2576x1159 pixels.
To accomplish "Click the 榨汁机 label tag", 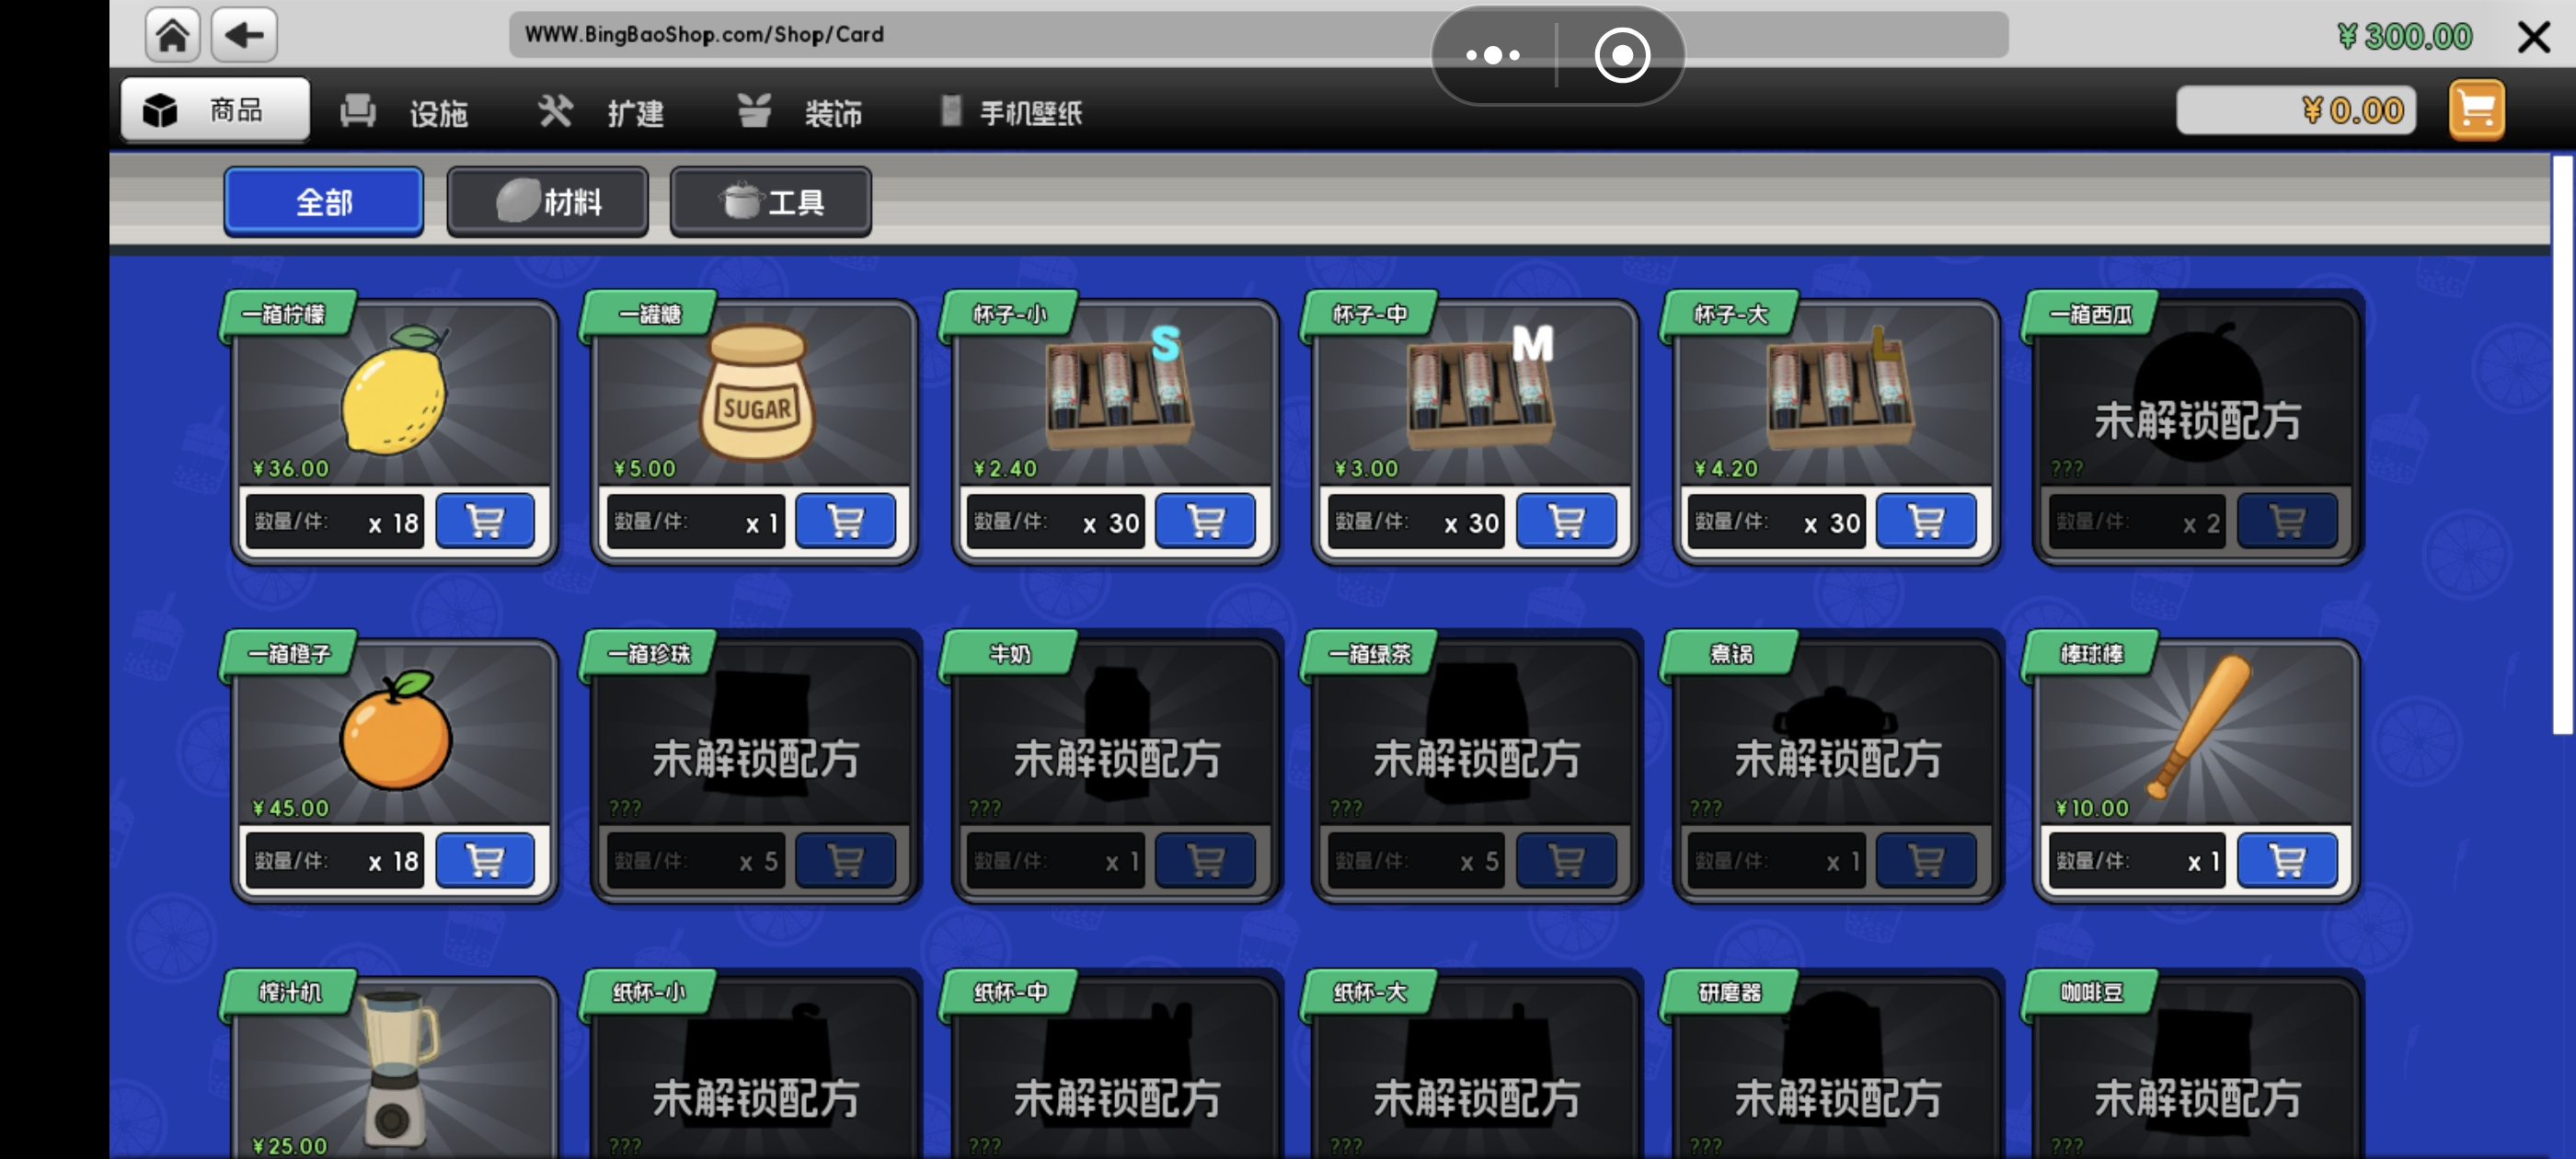I will (289, 993).
